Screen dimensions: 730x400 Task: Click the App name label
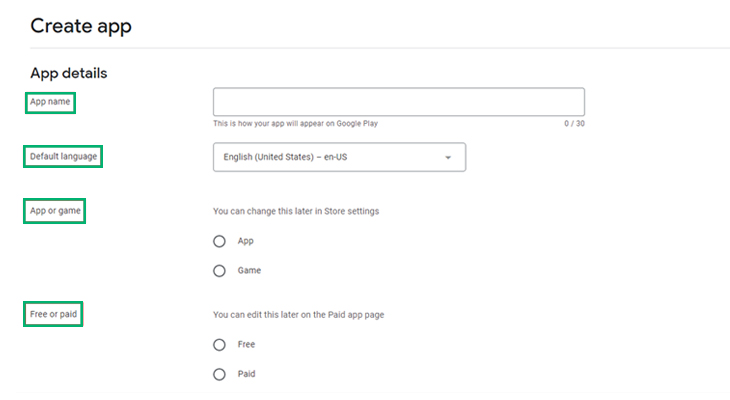coord(50,102)
